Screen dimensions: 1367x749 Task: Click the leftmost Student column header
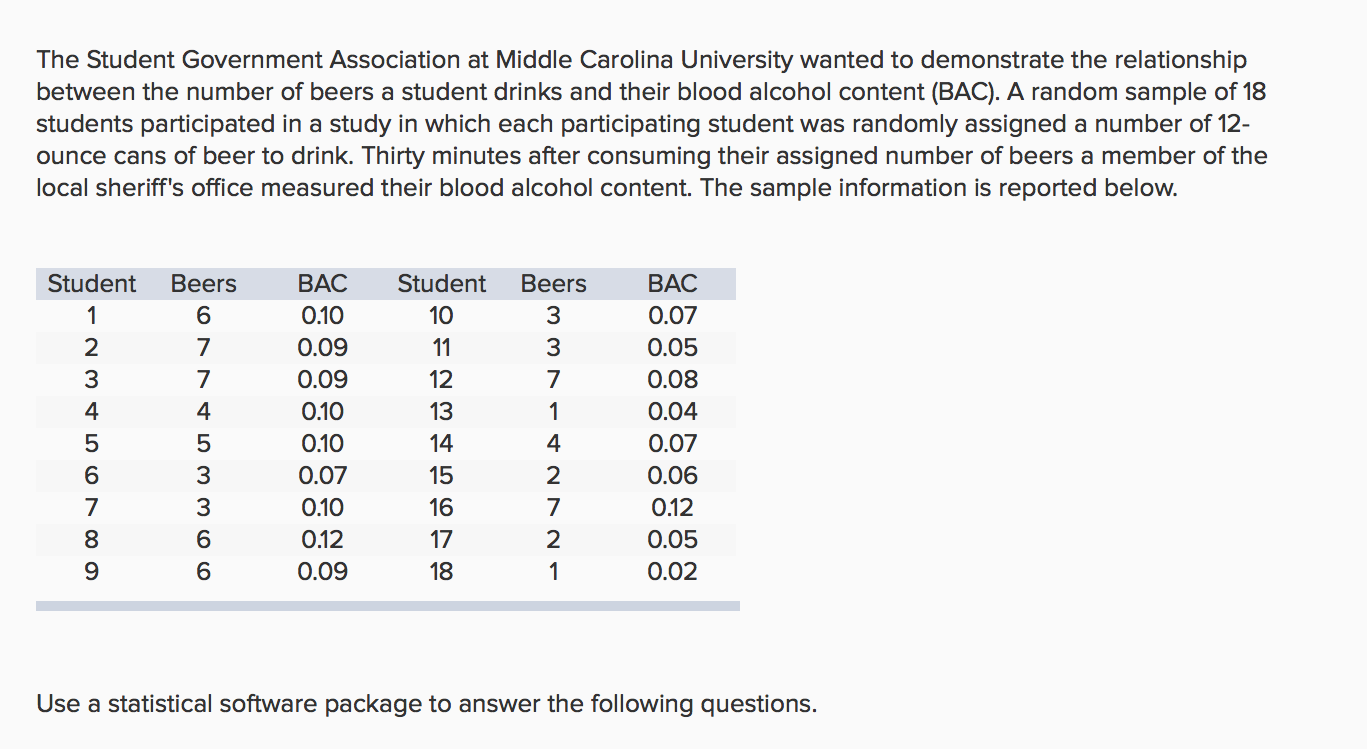click(92, 284)
